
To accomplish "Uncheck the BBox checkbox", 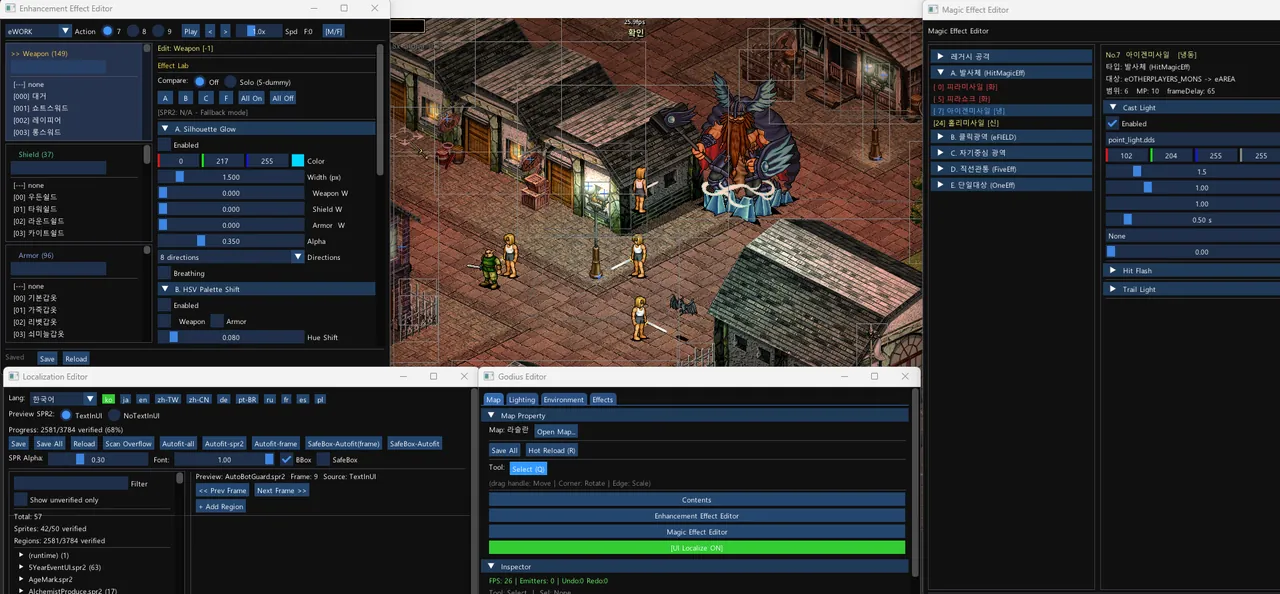I will [287, 459].
